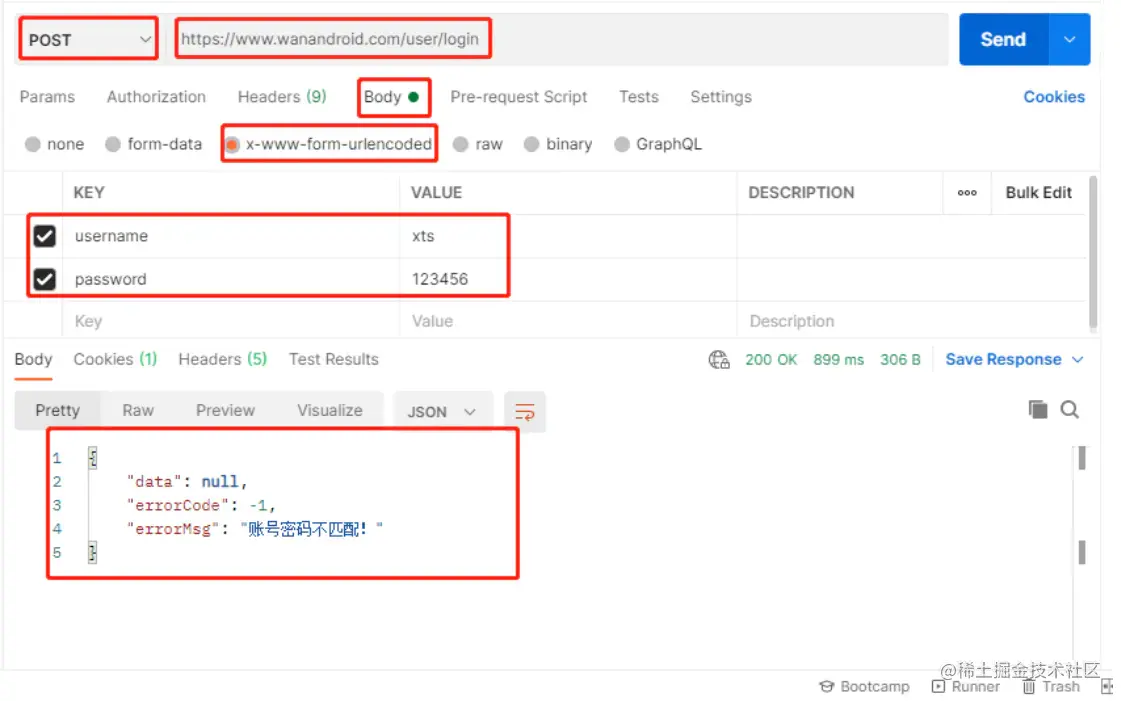Open the request Settings tab
Image resolution: width=1121 pixels, height=701 pixels.
[721, 96]
